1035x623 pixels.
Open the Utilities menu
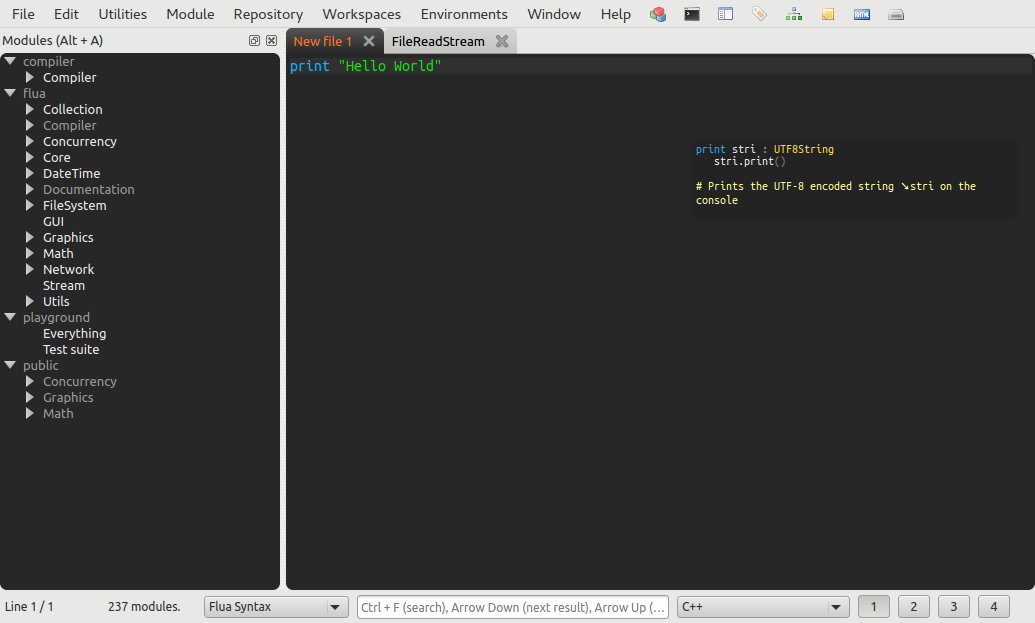coord(123,14)
